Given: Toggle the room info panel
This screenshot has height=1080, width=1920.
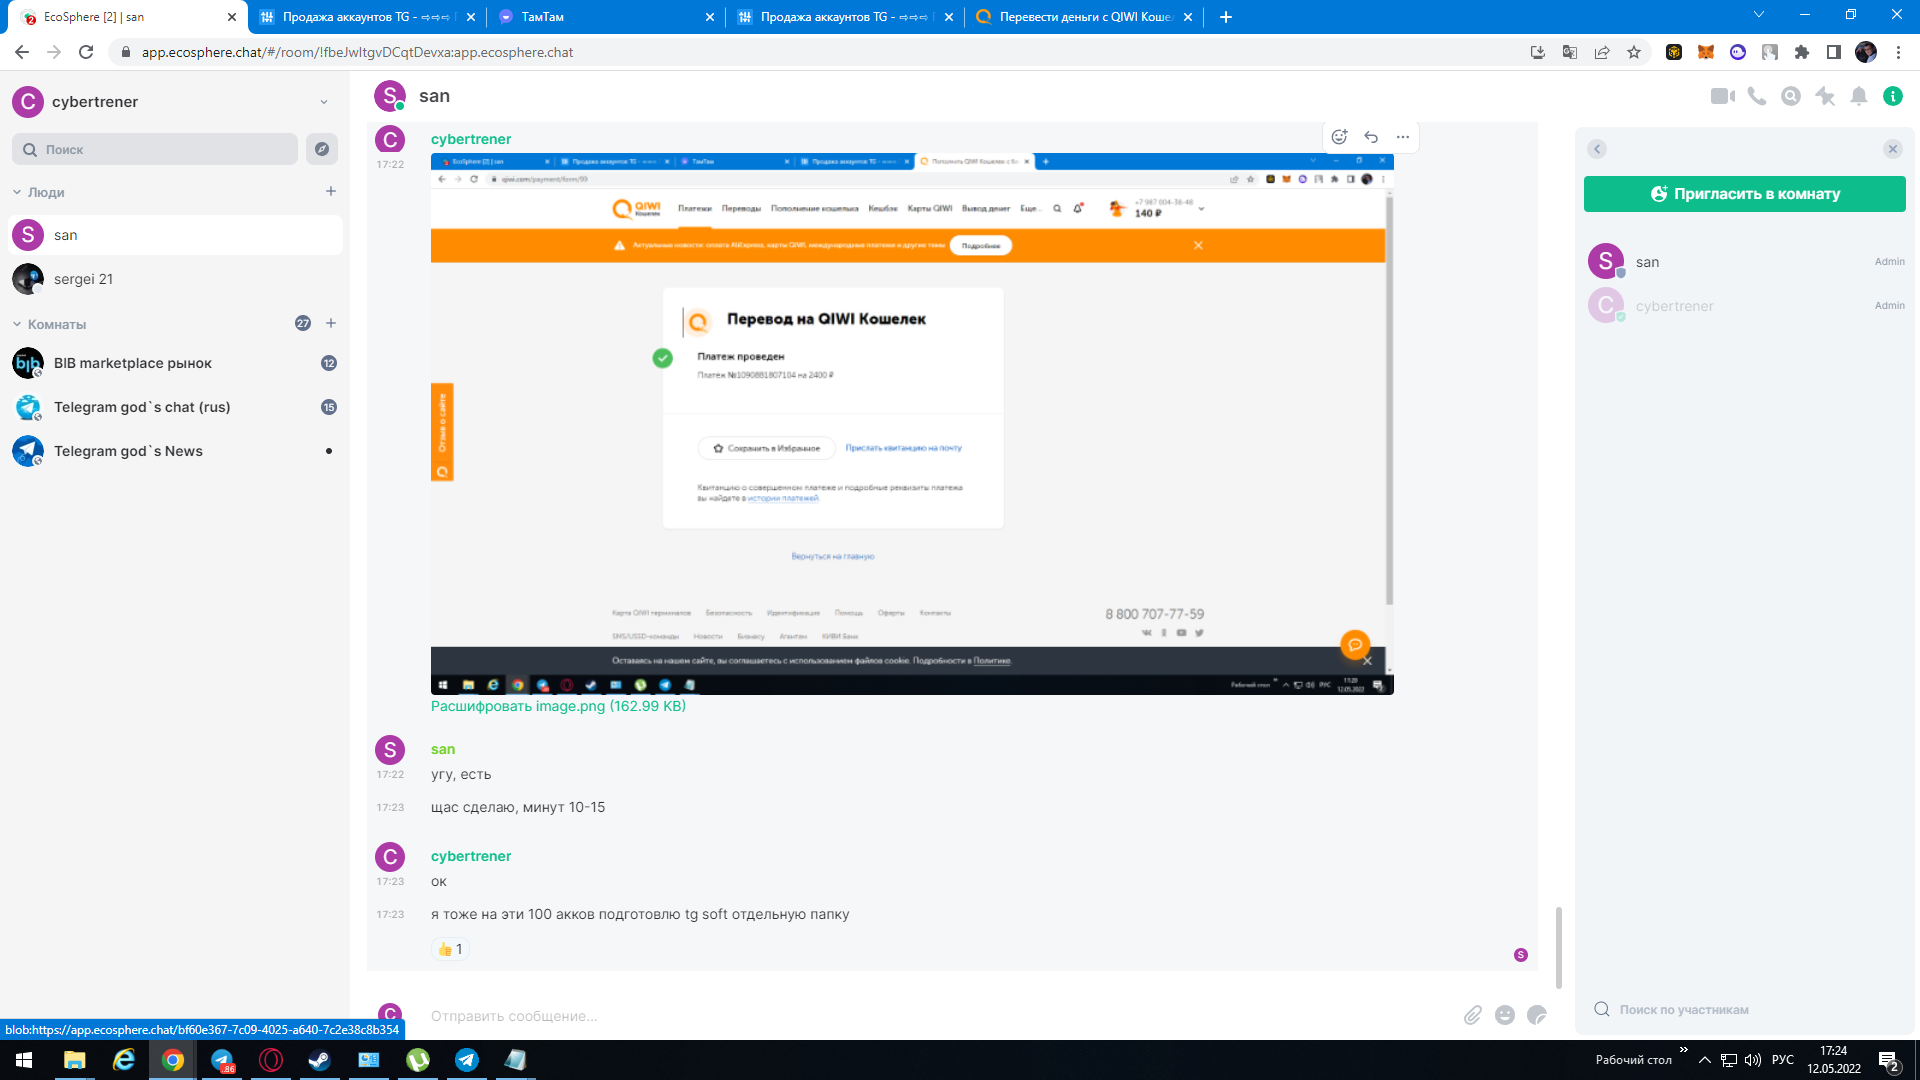Looking at the screenshot, I should coord(1892,96).
